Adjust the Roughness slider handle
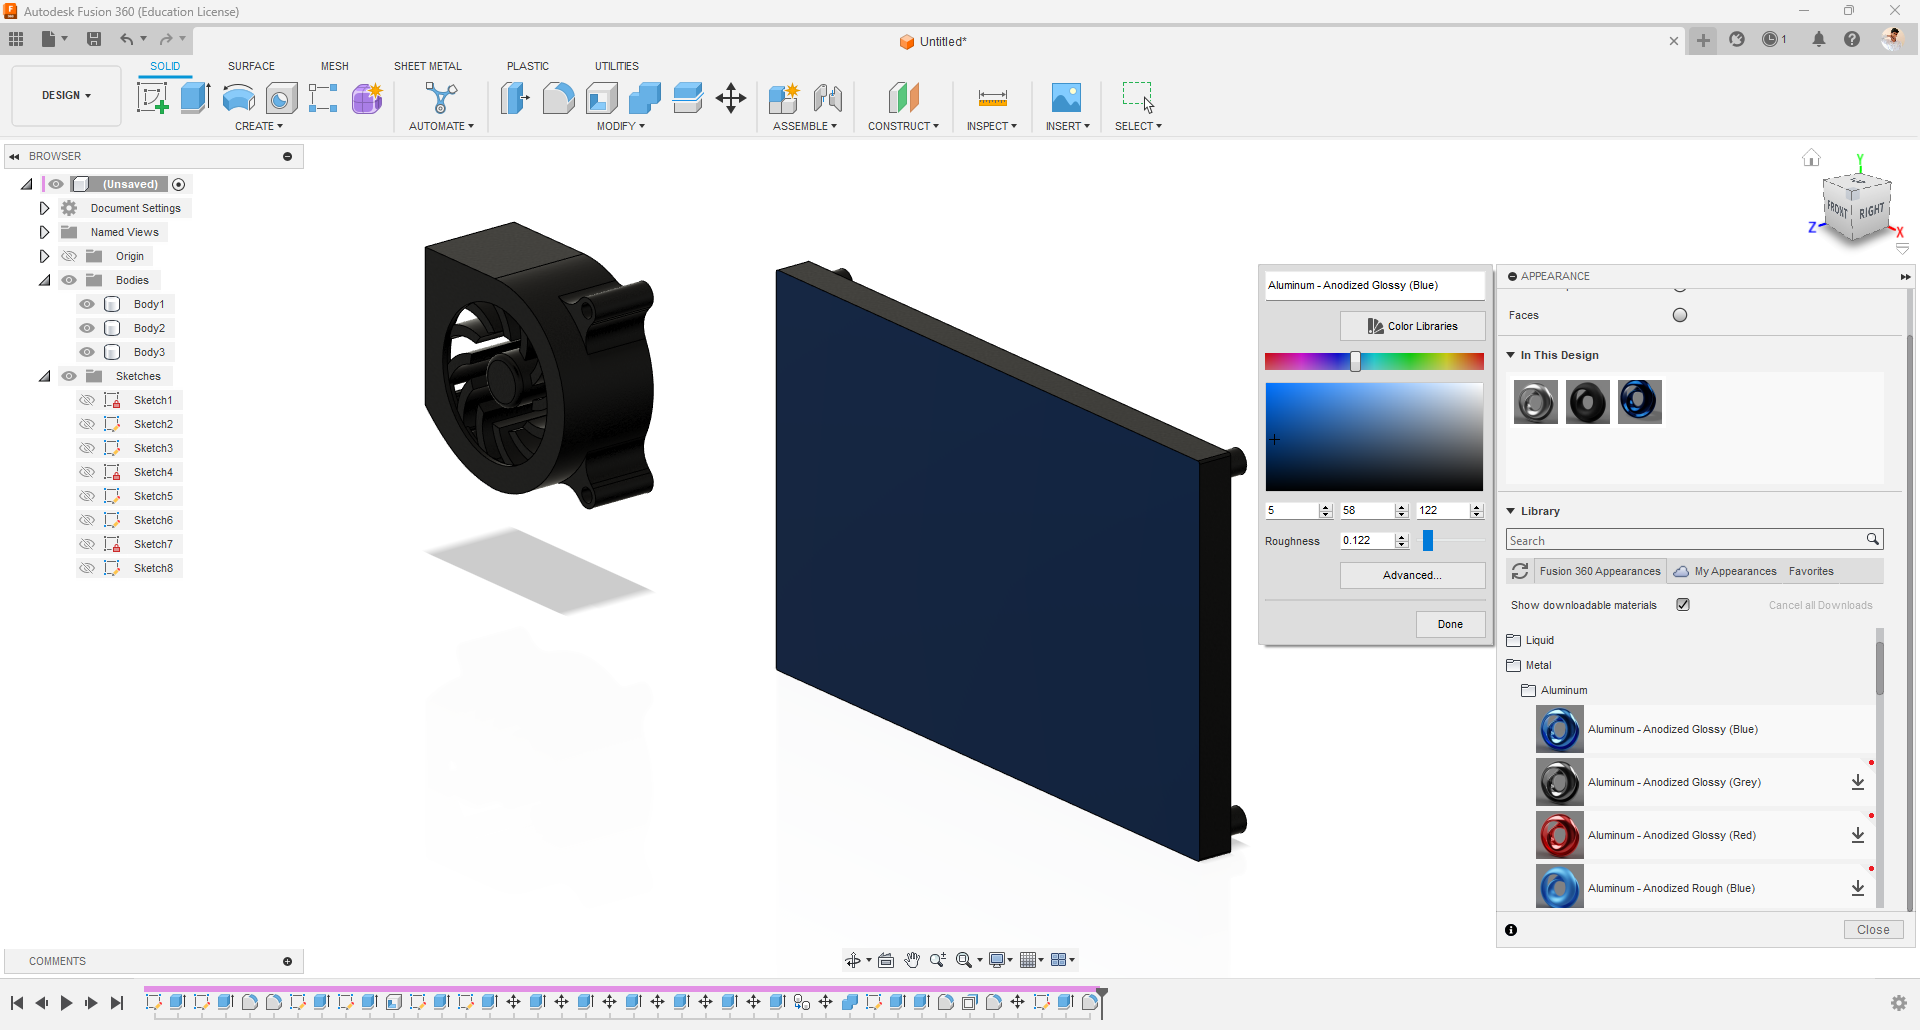 tap(1428, 541)
